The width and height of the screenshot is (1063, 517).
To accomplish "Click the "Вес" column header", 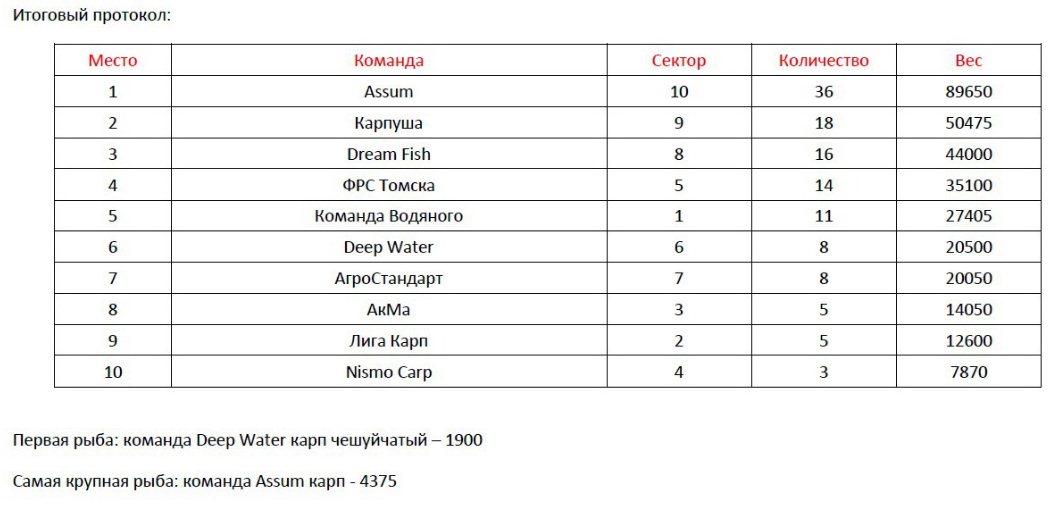I will click(968, 60).
